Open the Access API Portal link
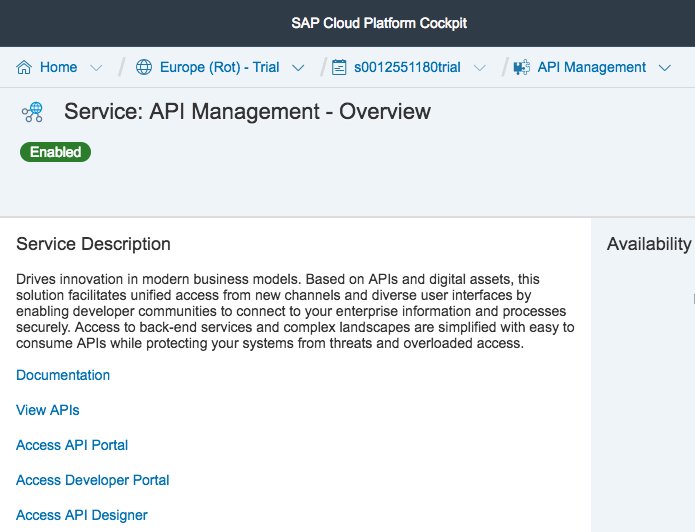695x532 pixels. (72, 445)
